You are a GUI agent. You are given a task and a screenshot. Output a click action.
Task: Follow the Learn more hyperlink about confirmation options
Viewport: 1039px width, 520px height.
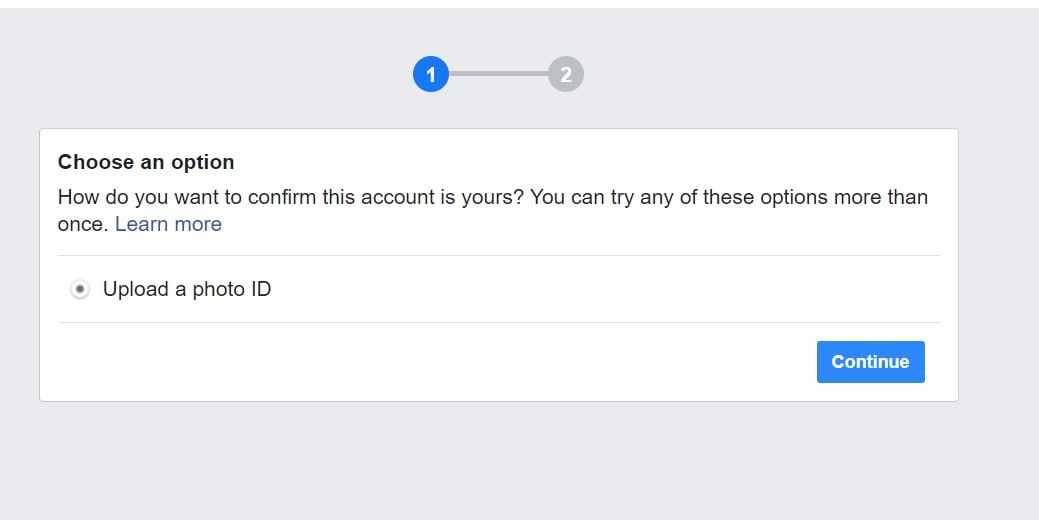168,224
